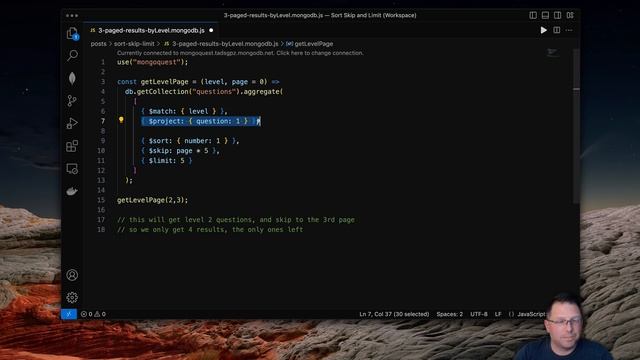Viewport: 640px width, 360px height.
Task: Change indentation via Spaces: 2
Action: (449, 314)
